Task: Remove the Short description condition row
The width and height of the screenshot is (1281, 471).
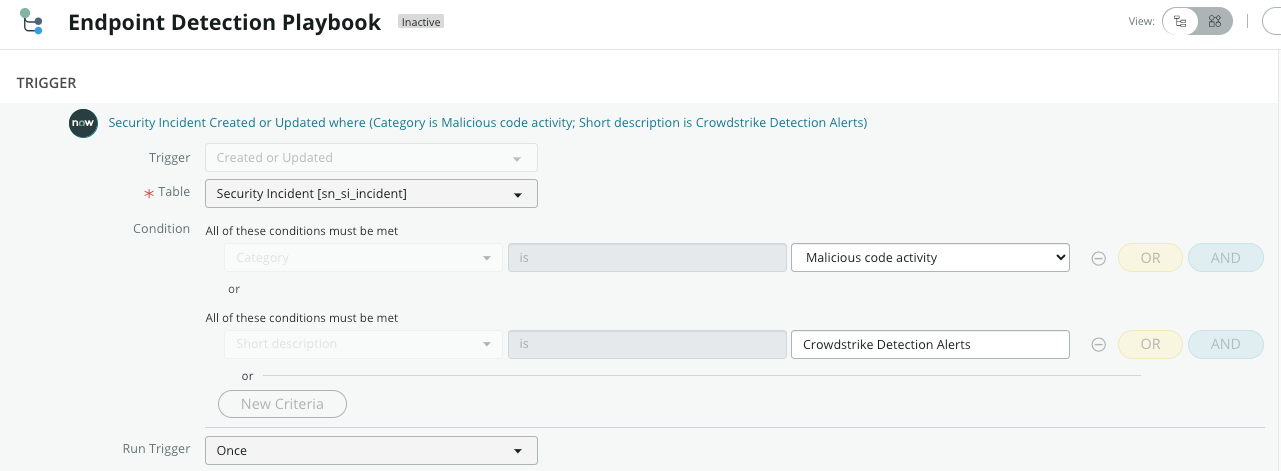Action: click(1098, 344)
